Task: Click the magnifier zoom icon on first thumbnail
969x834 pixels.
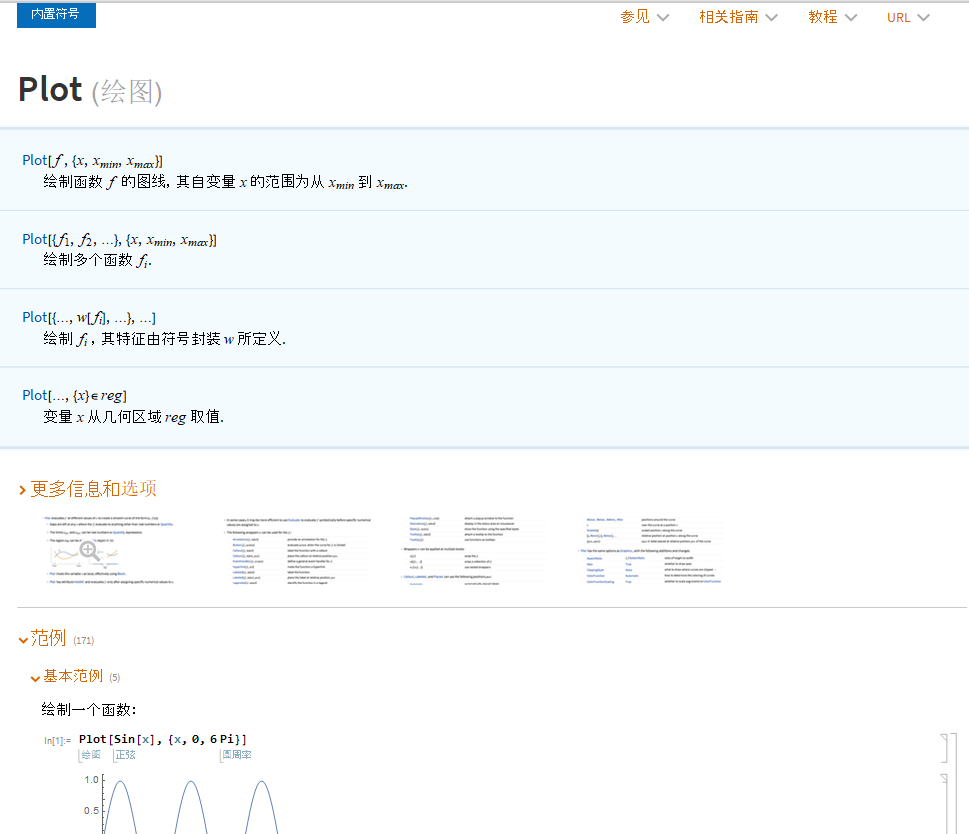Action: [89, 550]
